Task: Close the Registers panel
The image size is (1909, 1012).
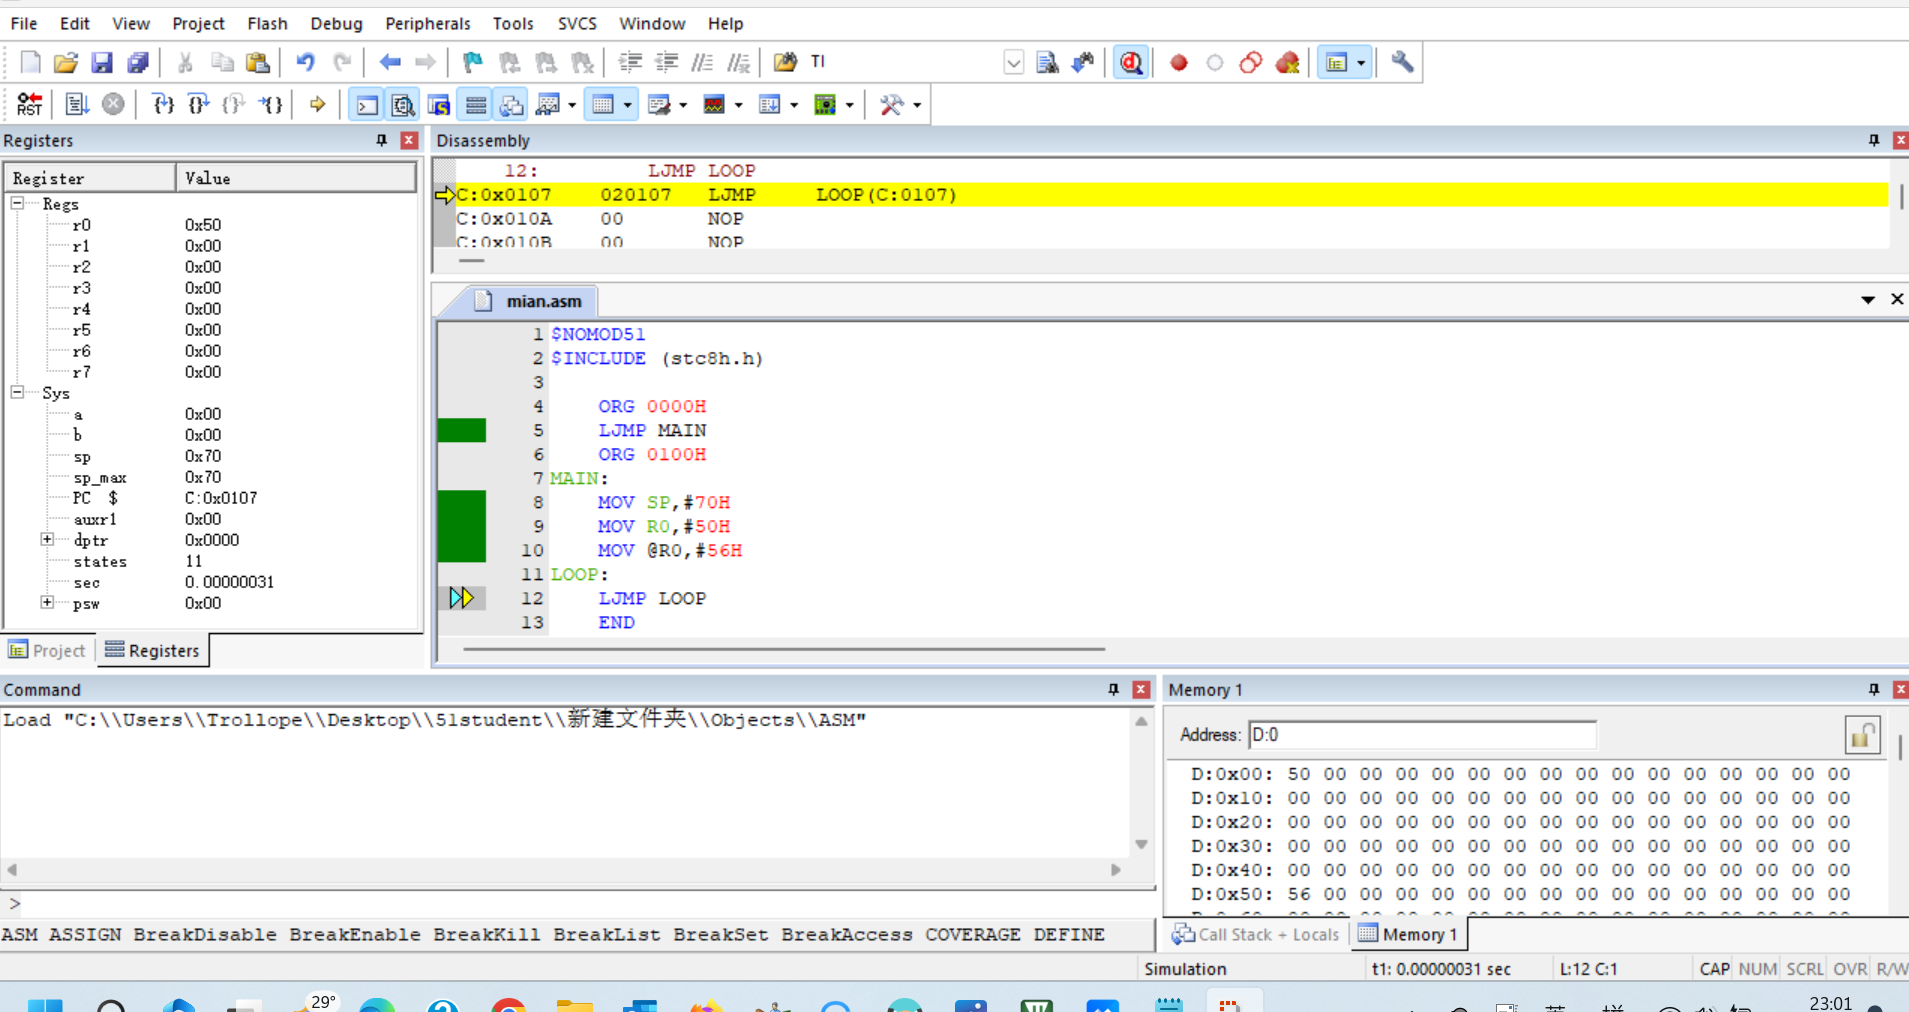Action: [x=409, y=140]
